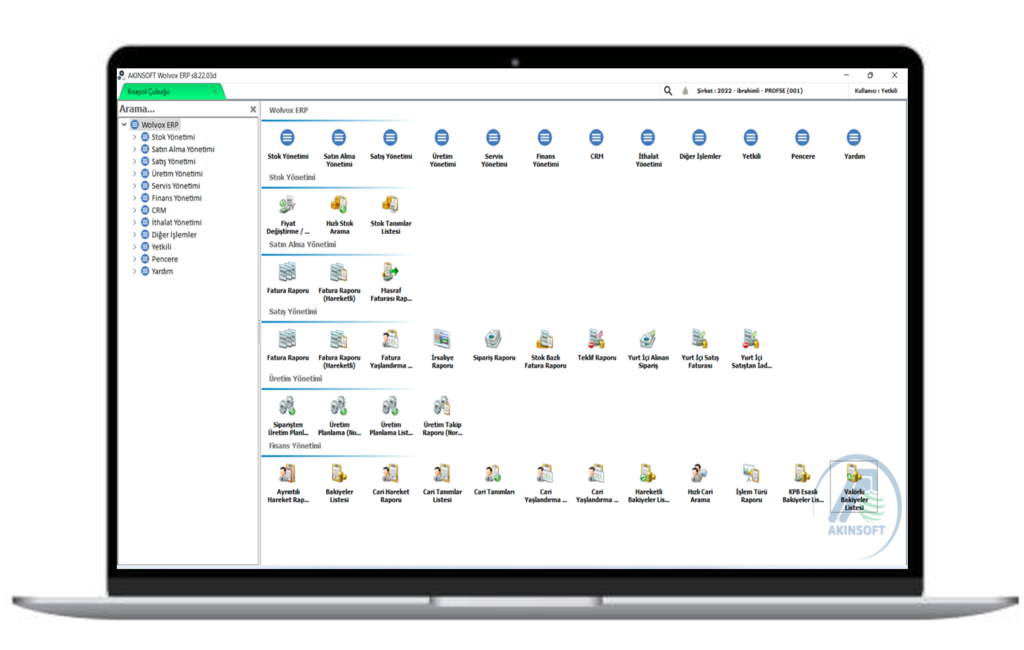The image size is (1024, 650).
Task: Select Diğer İşlemler in the tree
Action: click(173, 235)
